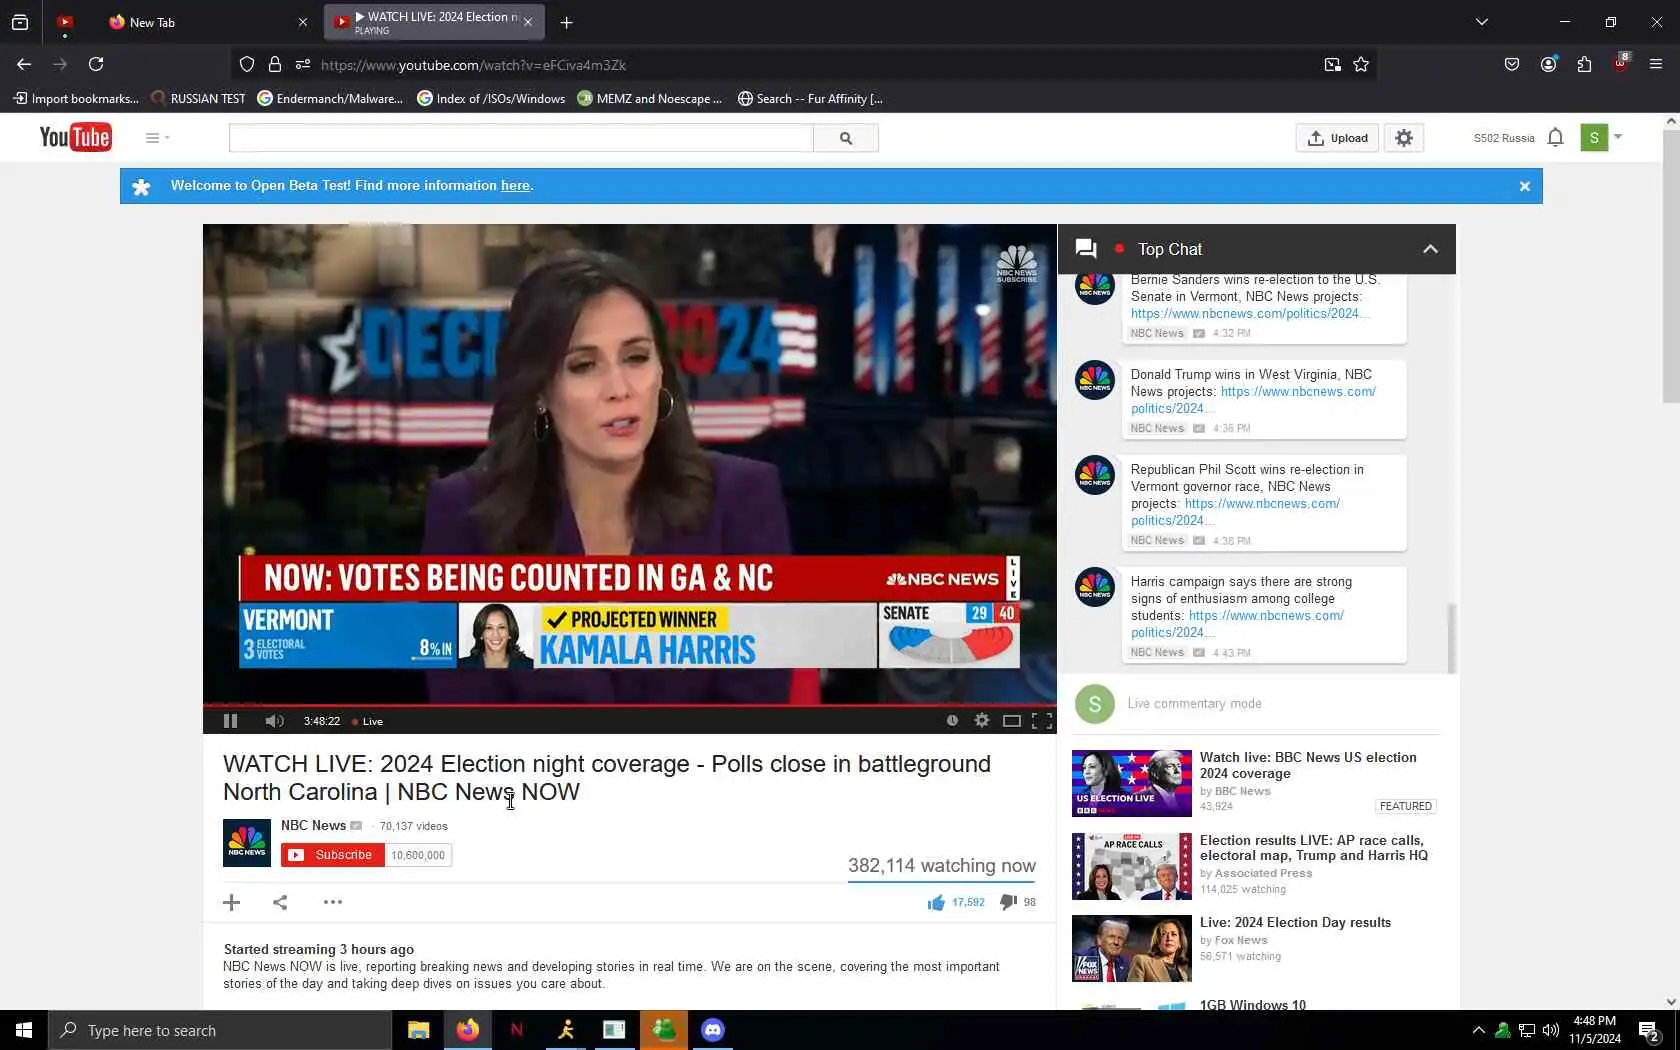Dislike the video thumbs down
Viewport: 1680px width, 1050px height.
(x=1008, y=902)
